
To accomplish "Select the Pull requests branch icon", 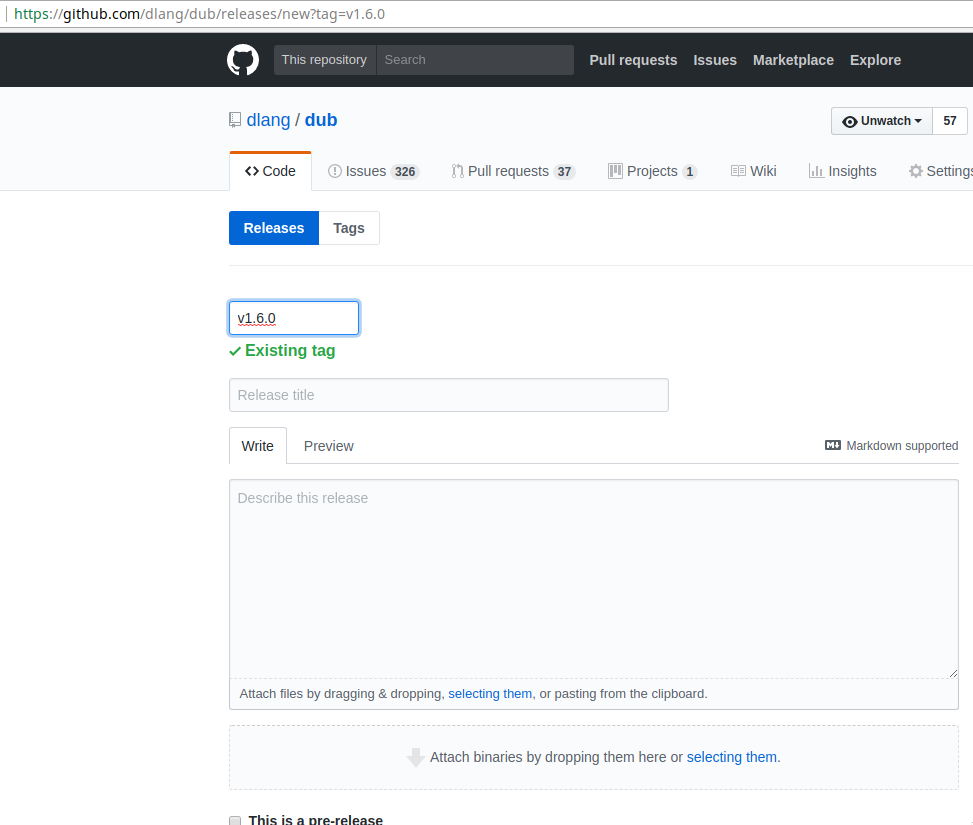I will coord(458,171).
